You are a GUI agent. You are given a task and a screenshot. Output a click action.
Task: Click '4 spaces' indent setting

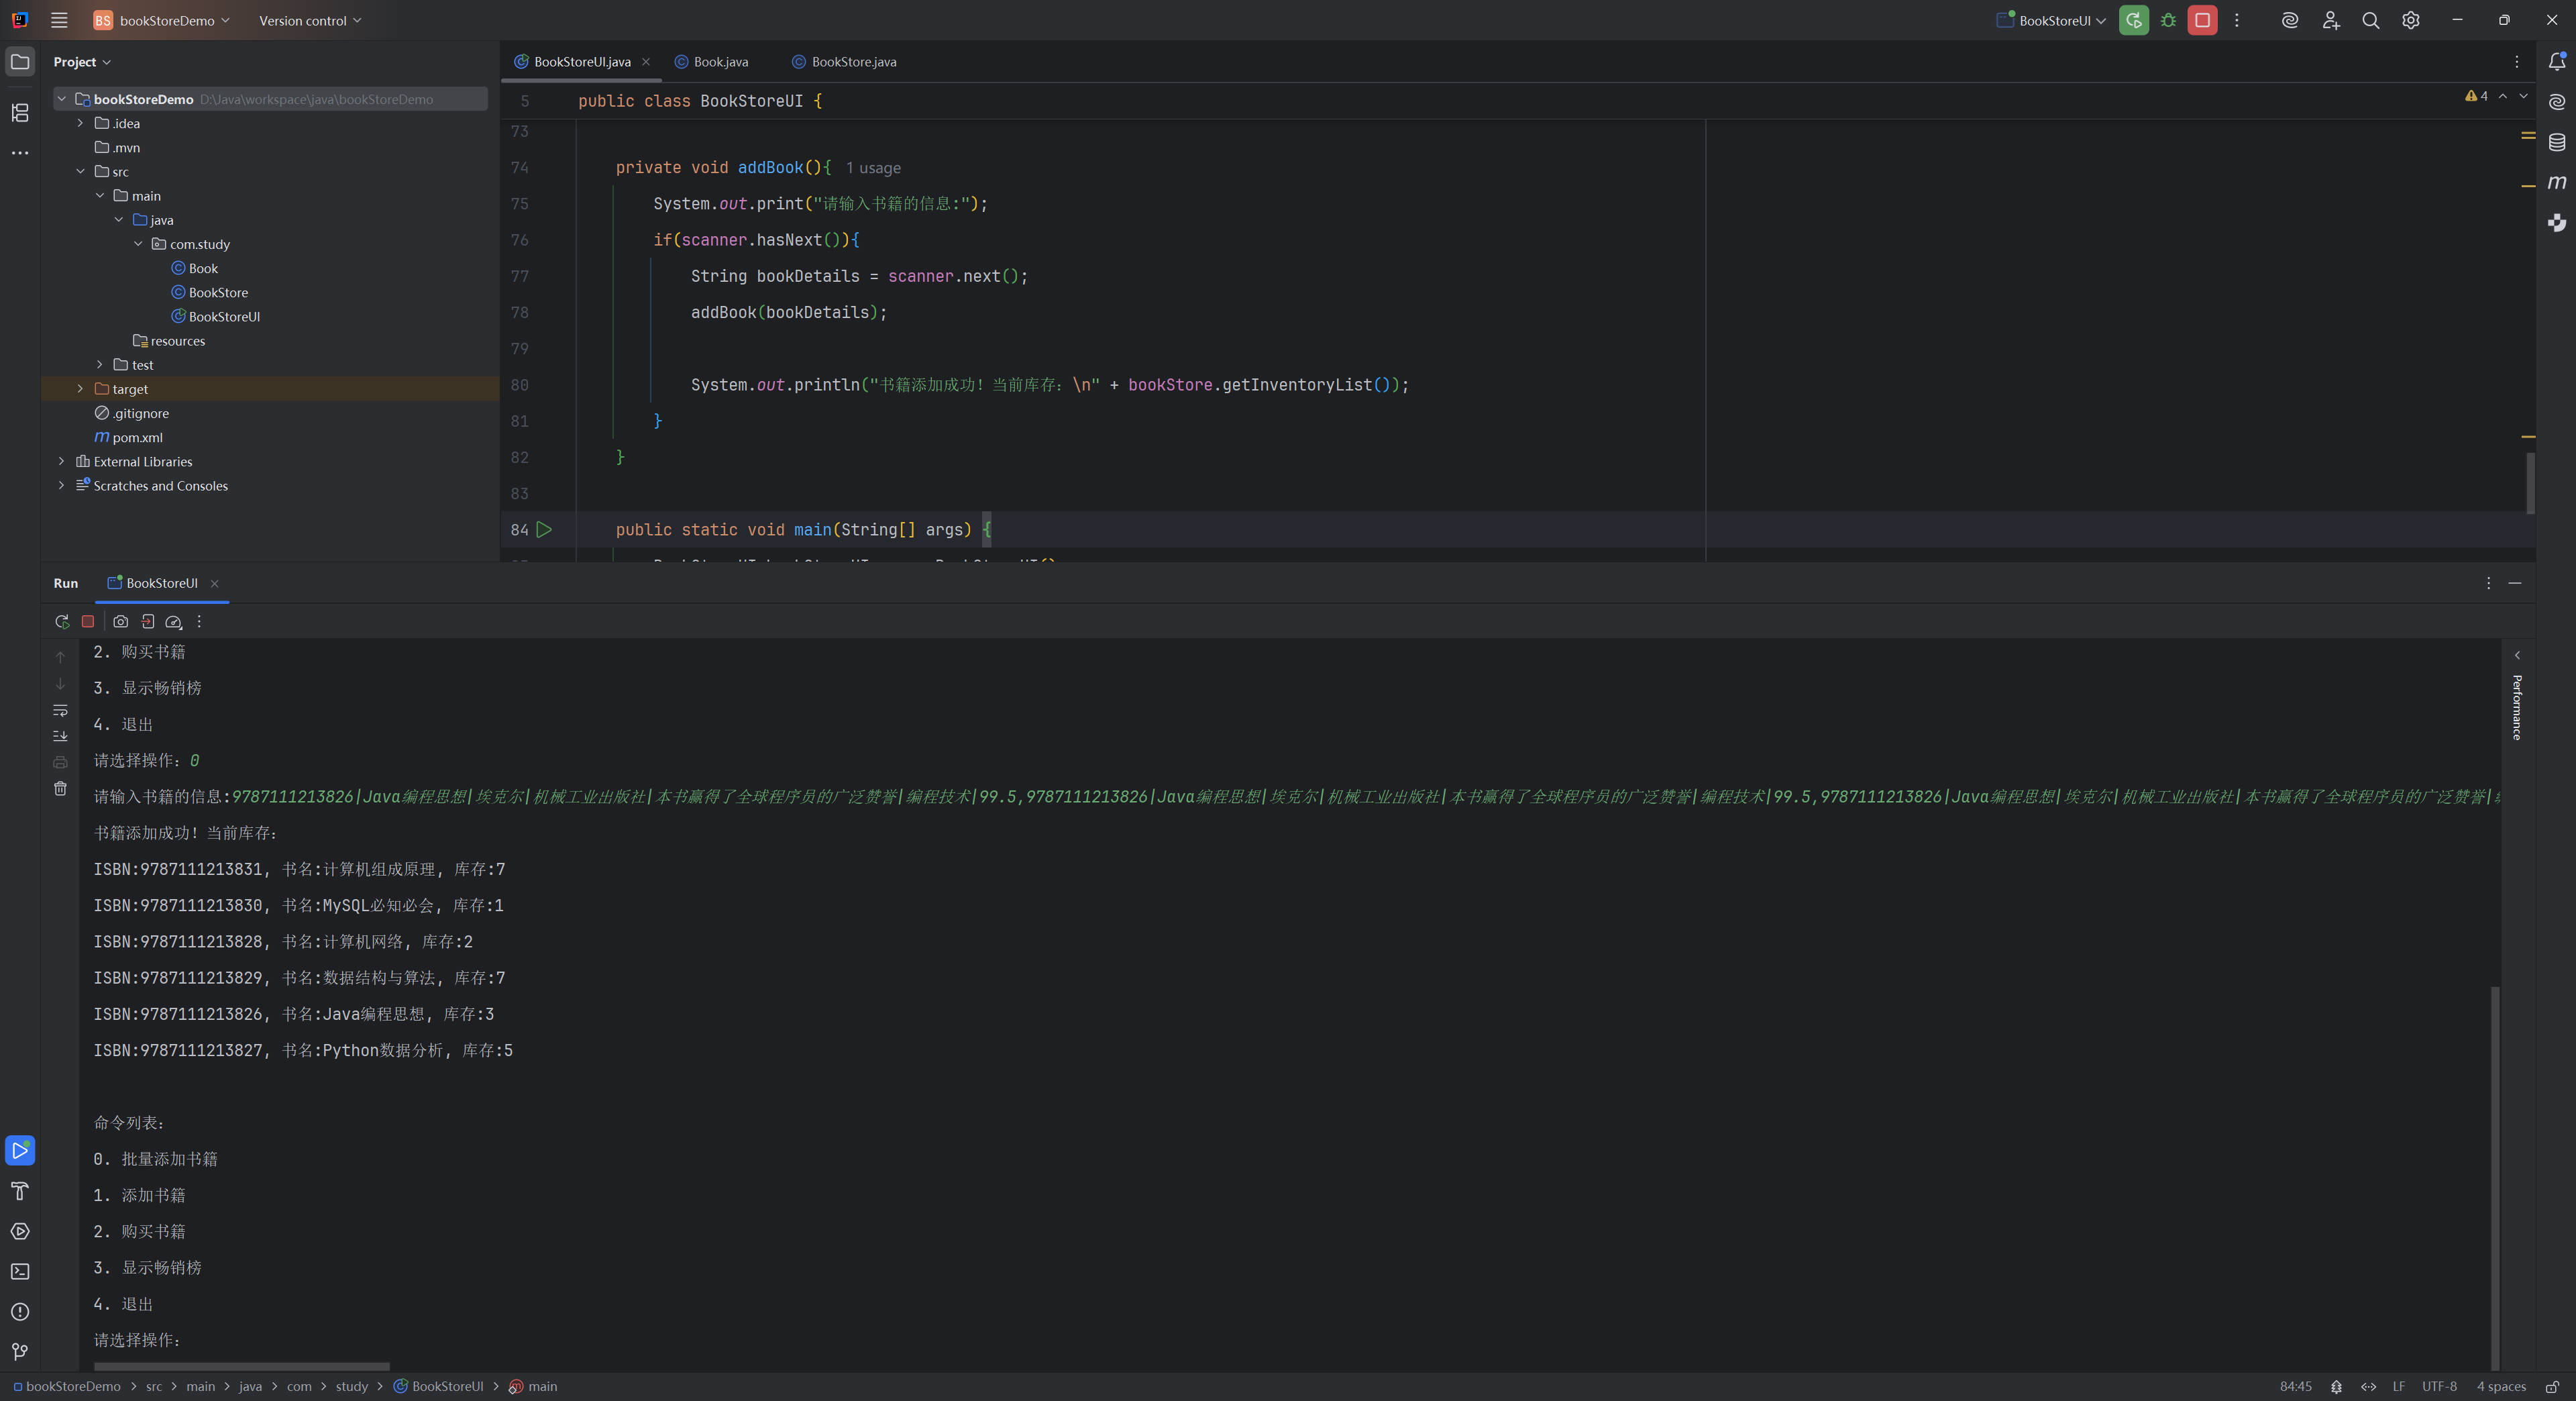pyautogui.click(x=2501, y=1386)
